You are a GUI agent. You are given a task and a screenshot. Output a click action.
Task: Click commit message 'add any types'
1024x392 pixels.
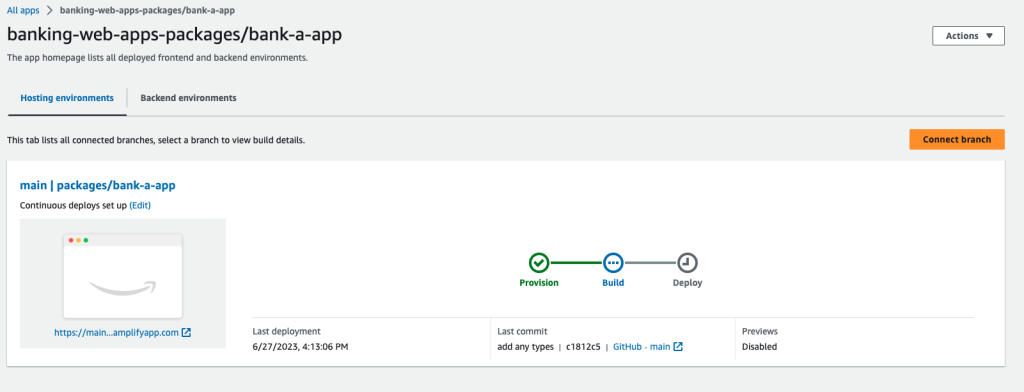coord(525,347)
